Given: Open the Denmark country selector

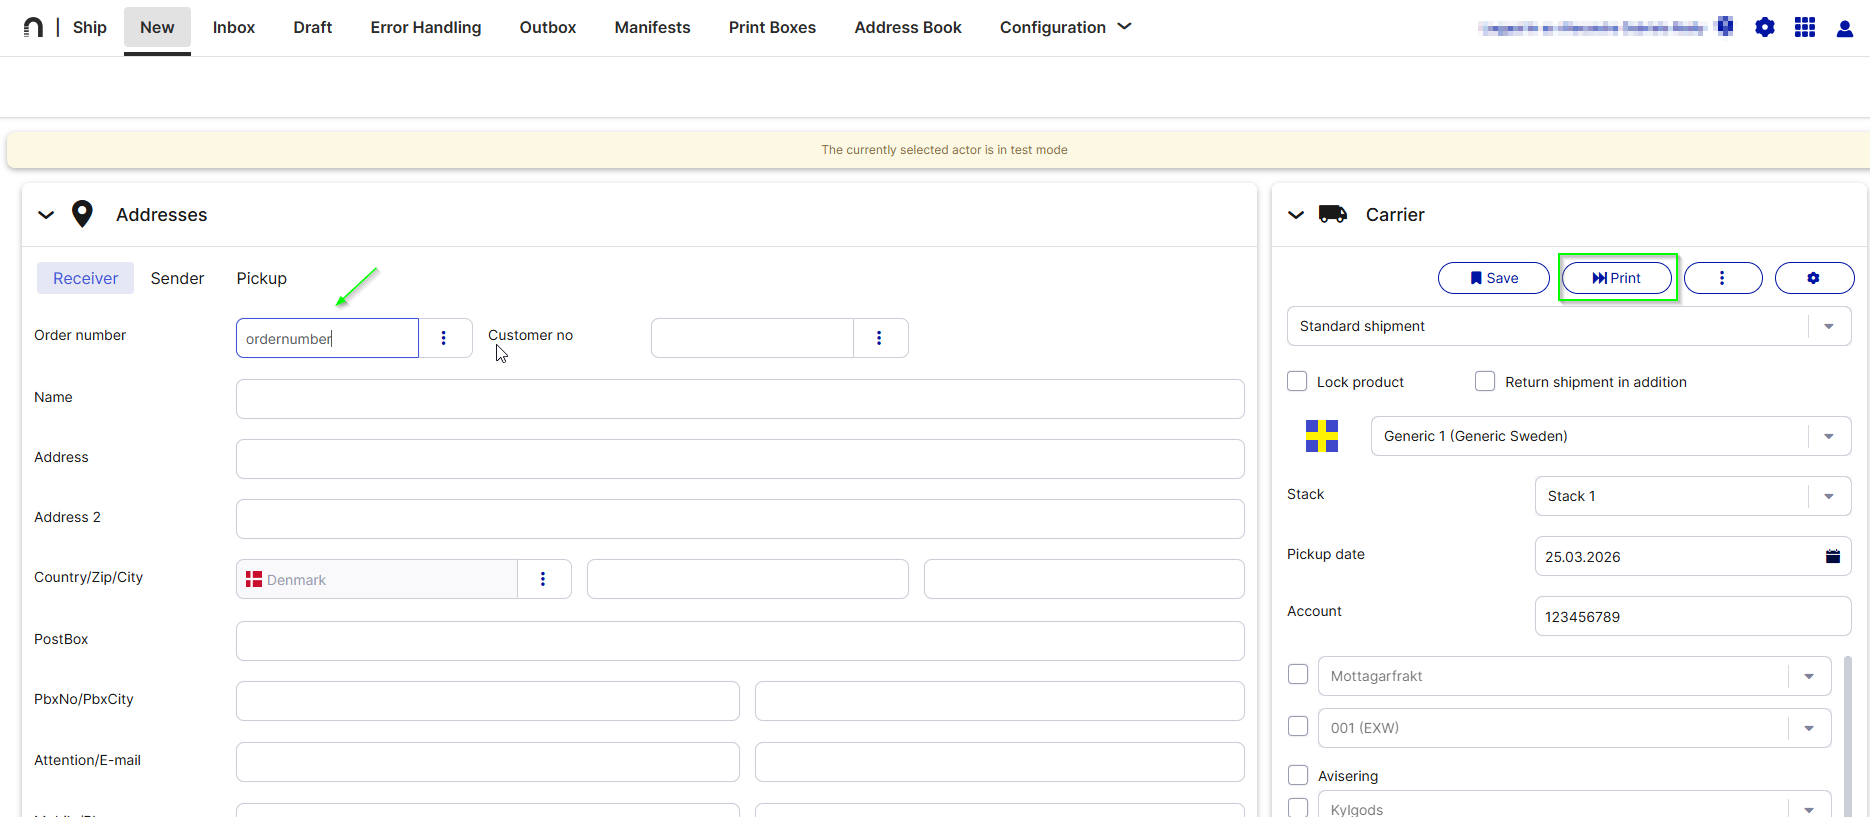Looking at the screenshot, I should click(377, 579).
